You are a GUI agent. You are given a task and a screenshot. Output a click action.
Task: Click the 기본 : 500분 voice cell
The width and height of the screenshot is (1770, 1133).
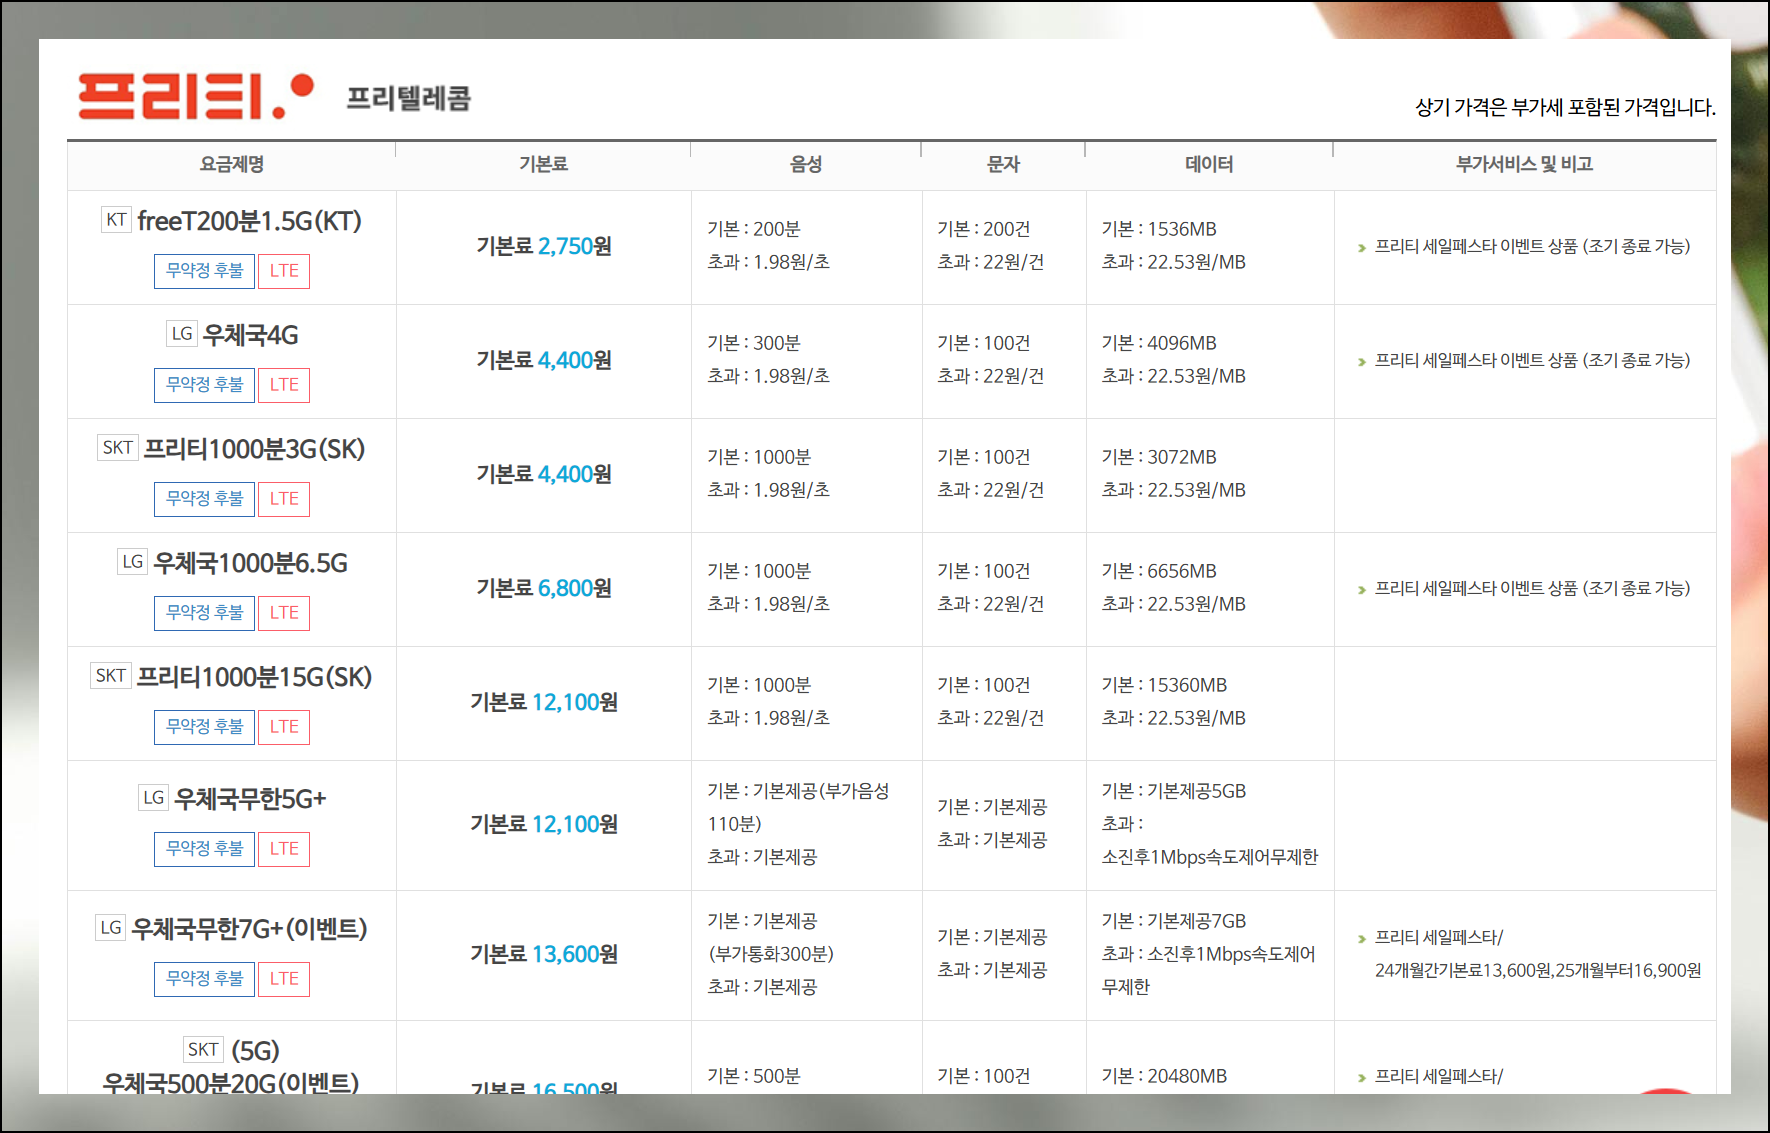click(754, 1076)
